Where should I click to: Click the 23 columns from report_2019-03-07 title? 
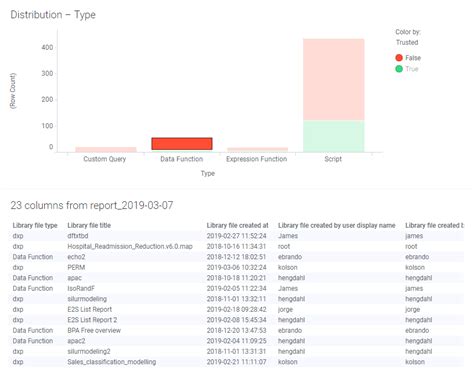pos(92,205)
